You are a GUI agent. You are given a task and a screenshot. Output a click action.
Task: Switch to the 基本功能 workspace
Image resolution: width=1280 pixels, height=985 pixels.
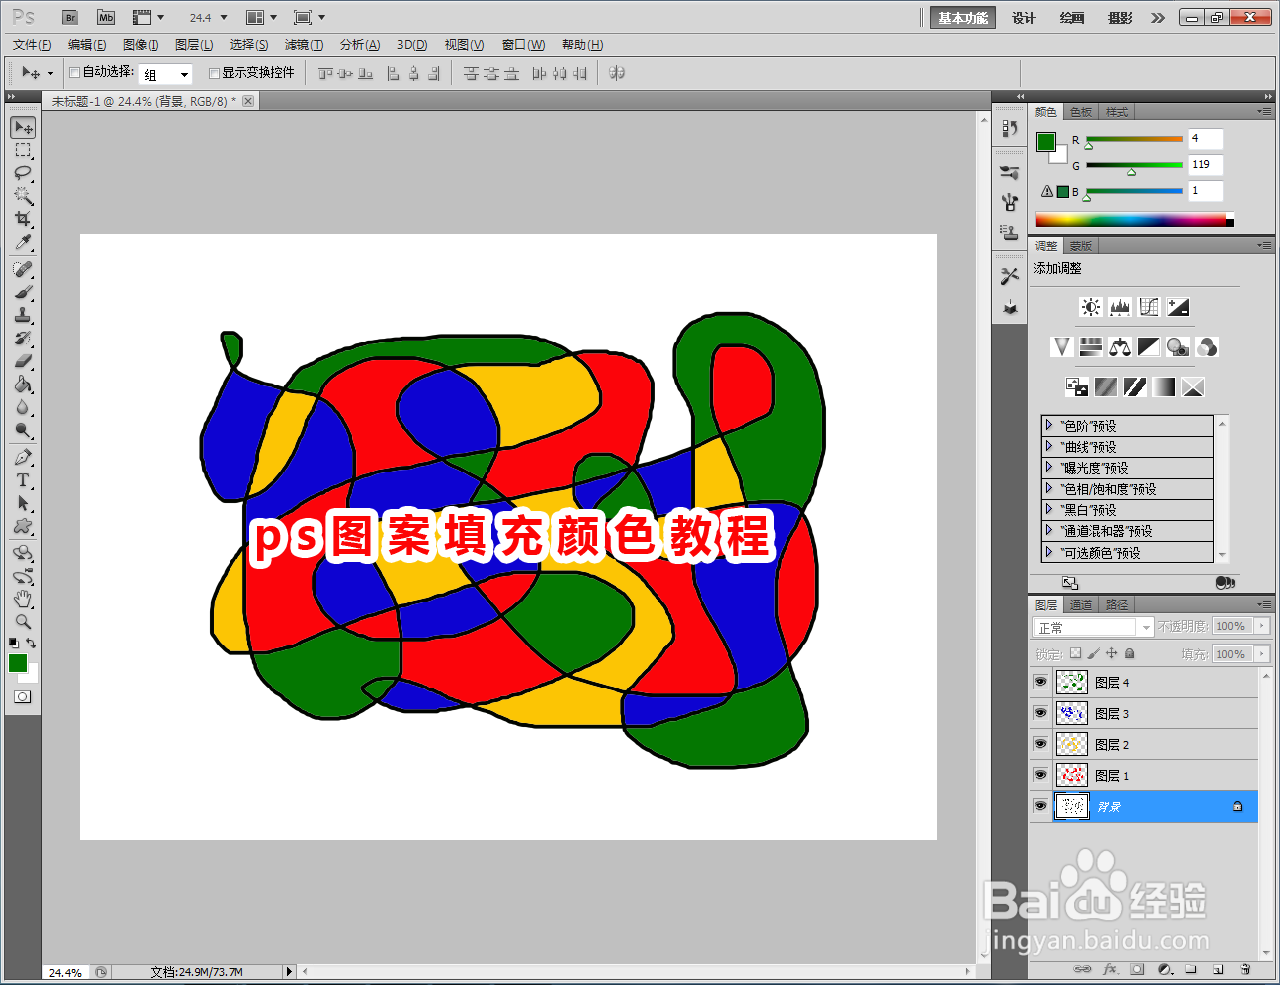pyautogui.click(x=963, y=18)
